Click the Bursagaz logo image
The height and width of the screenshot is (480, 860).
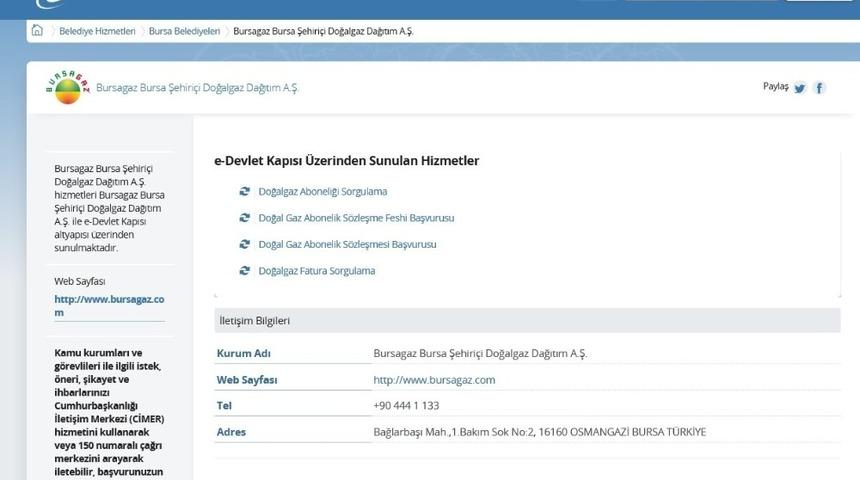point(67,87)
